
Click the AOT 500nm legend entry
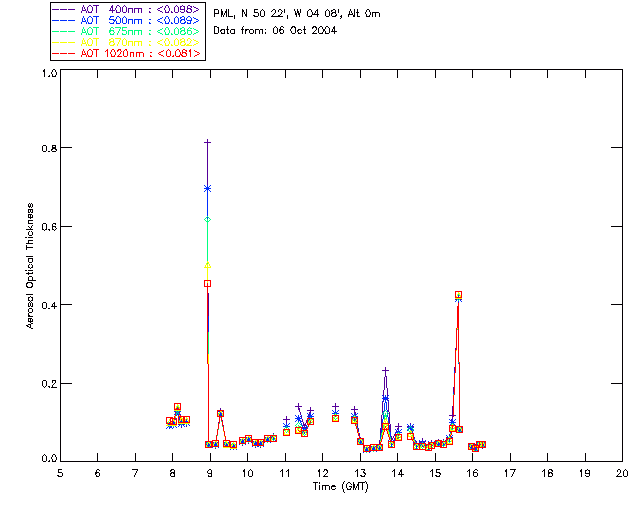point(127,20)
